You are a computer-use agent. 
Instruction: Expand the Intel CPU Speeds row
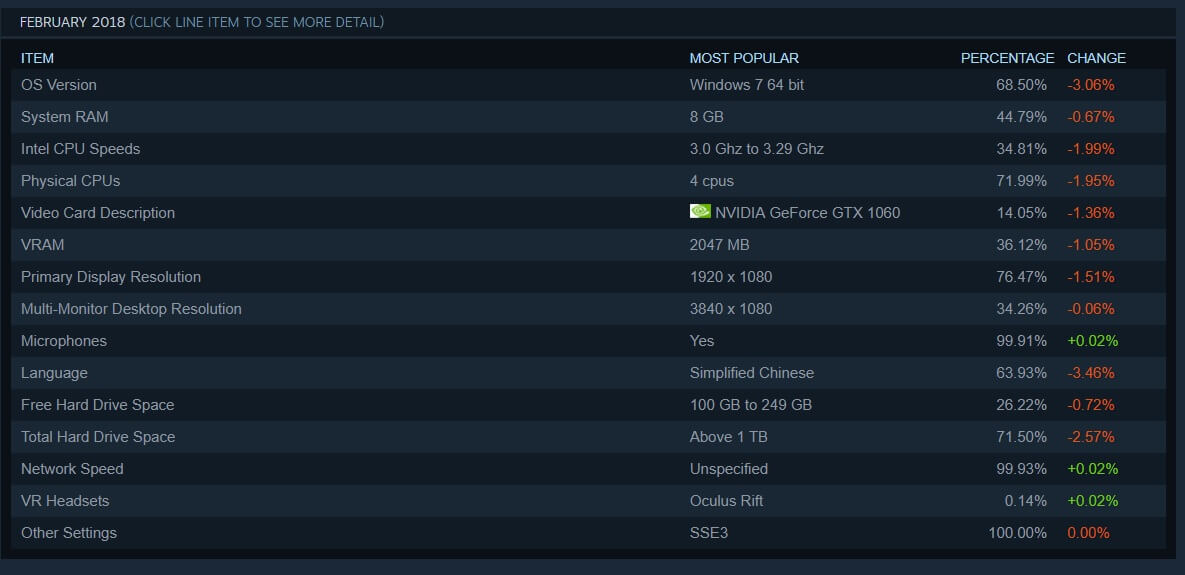pyautogui.click(x=80, y=149)
